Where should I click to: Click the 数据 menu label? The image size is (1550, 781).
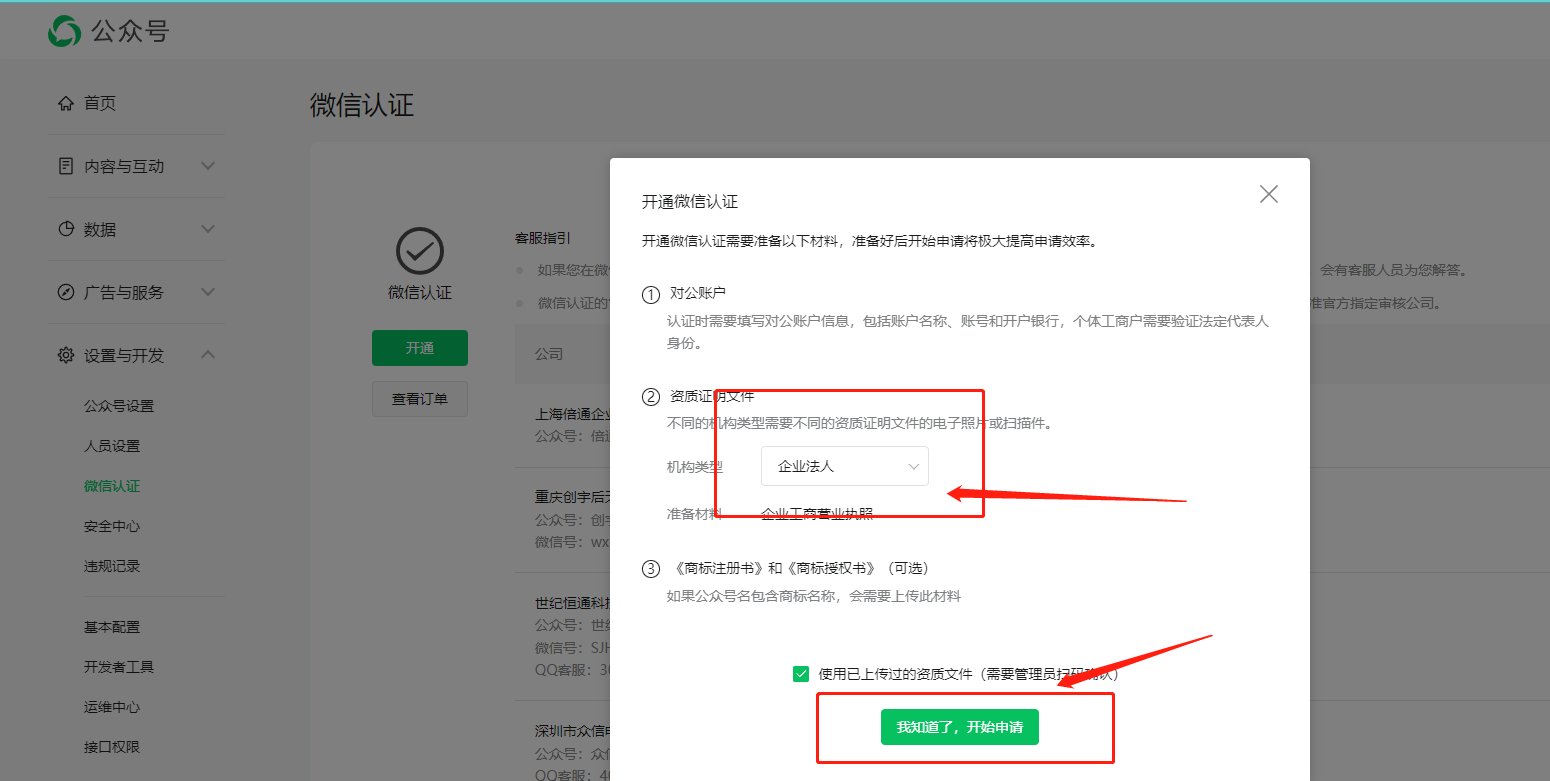[x=100, y=229]
